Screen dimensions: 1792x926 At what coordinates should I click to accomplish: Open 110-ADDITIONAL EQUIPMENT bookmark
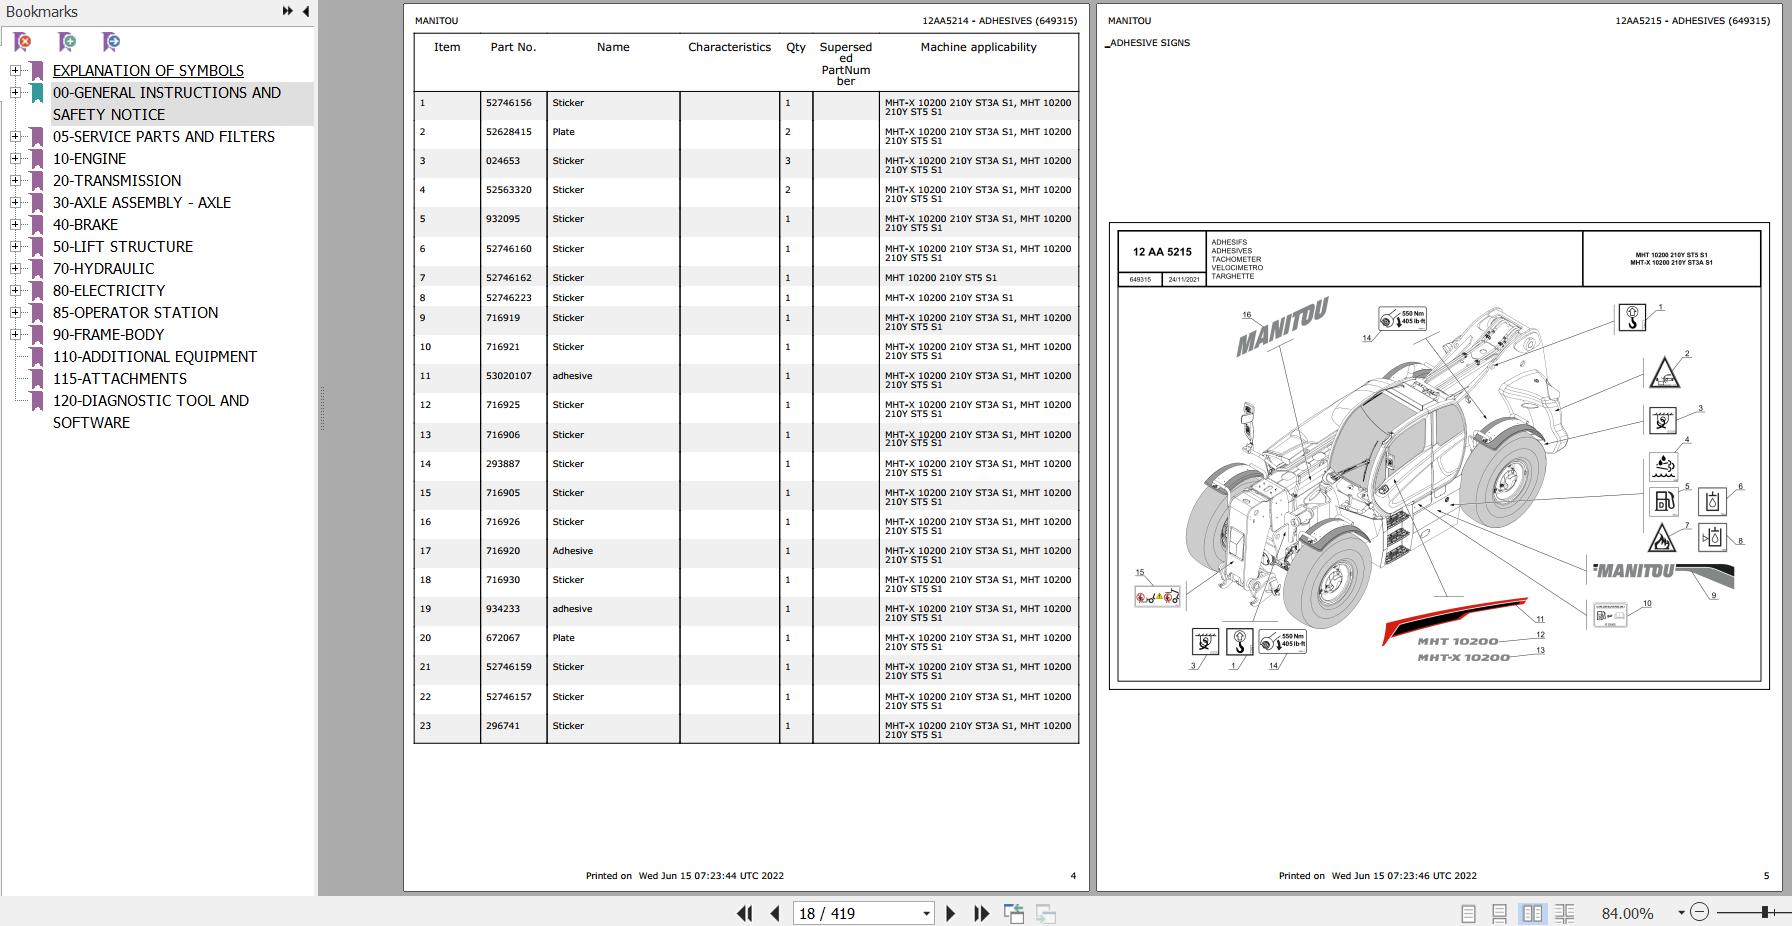pos(155,357)
